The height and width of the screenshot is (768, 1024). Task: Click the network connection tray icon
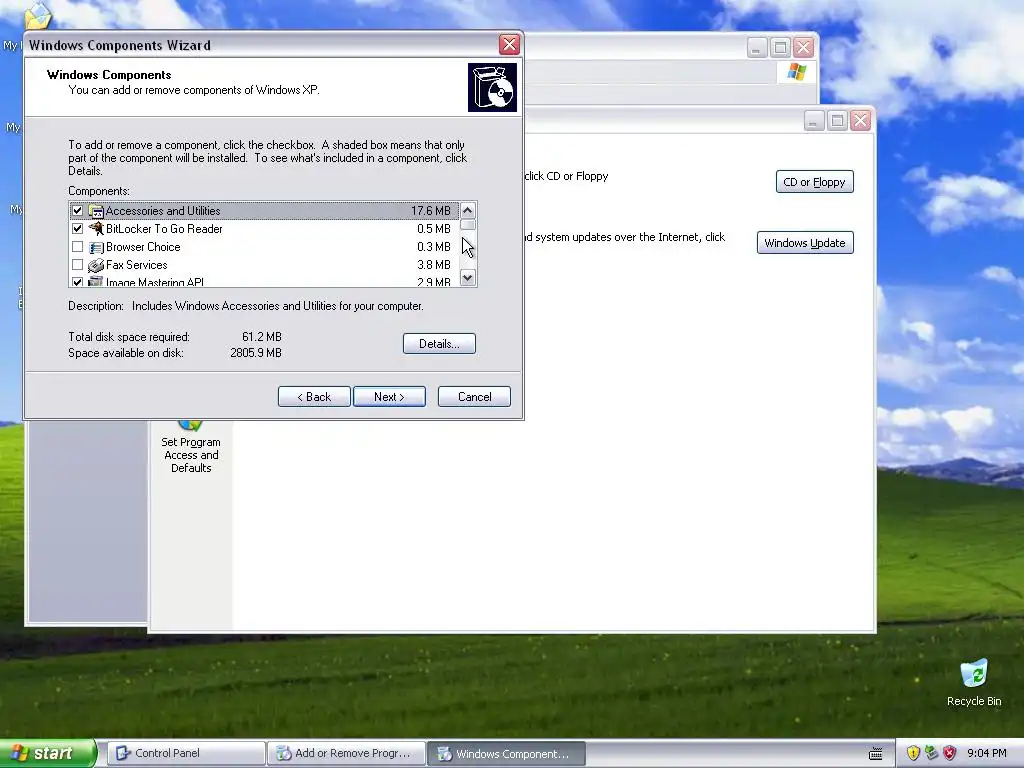click(x=931, y=753)
